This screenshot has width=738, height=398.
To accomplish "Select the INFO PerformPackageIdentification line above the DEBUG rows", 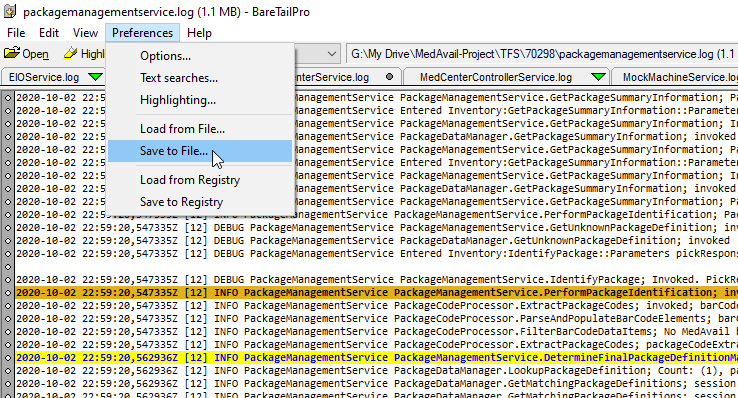I will pos(377,215).
